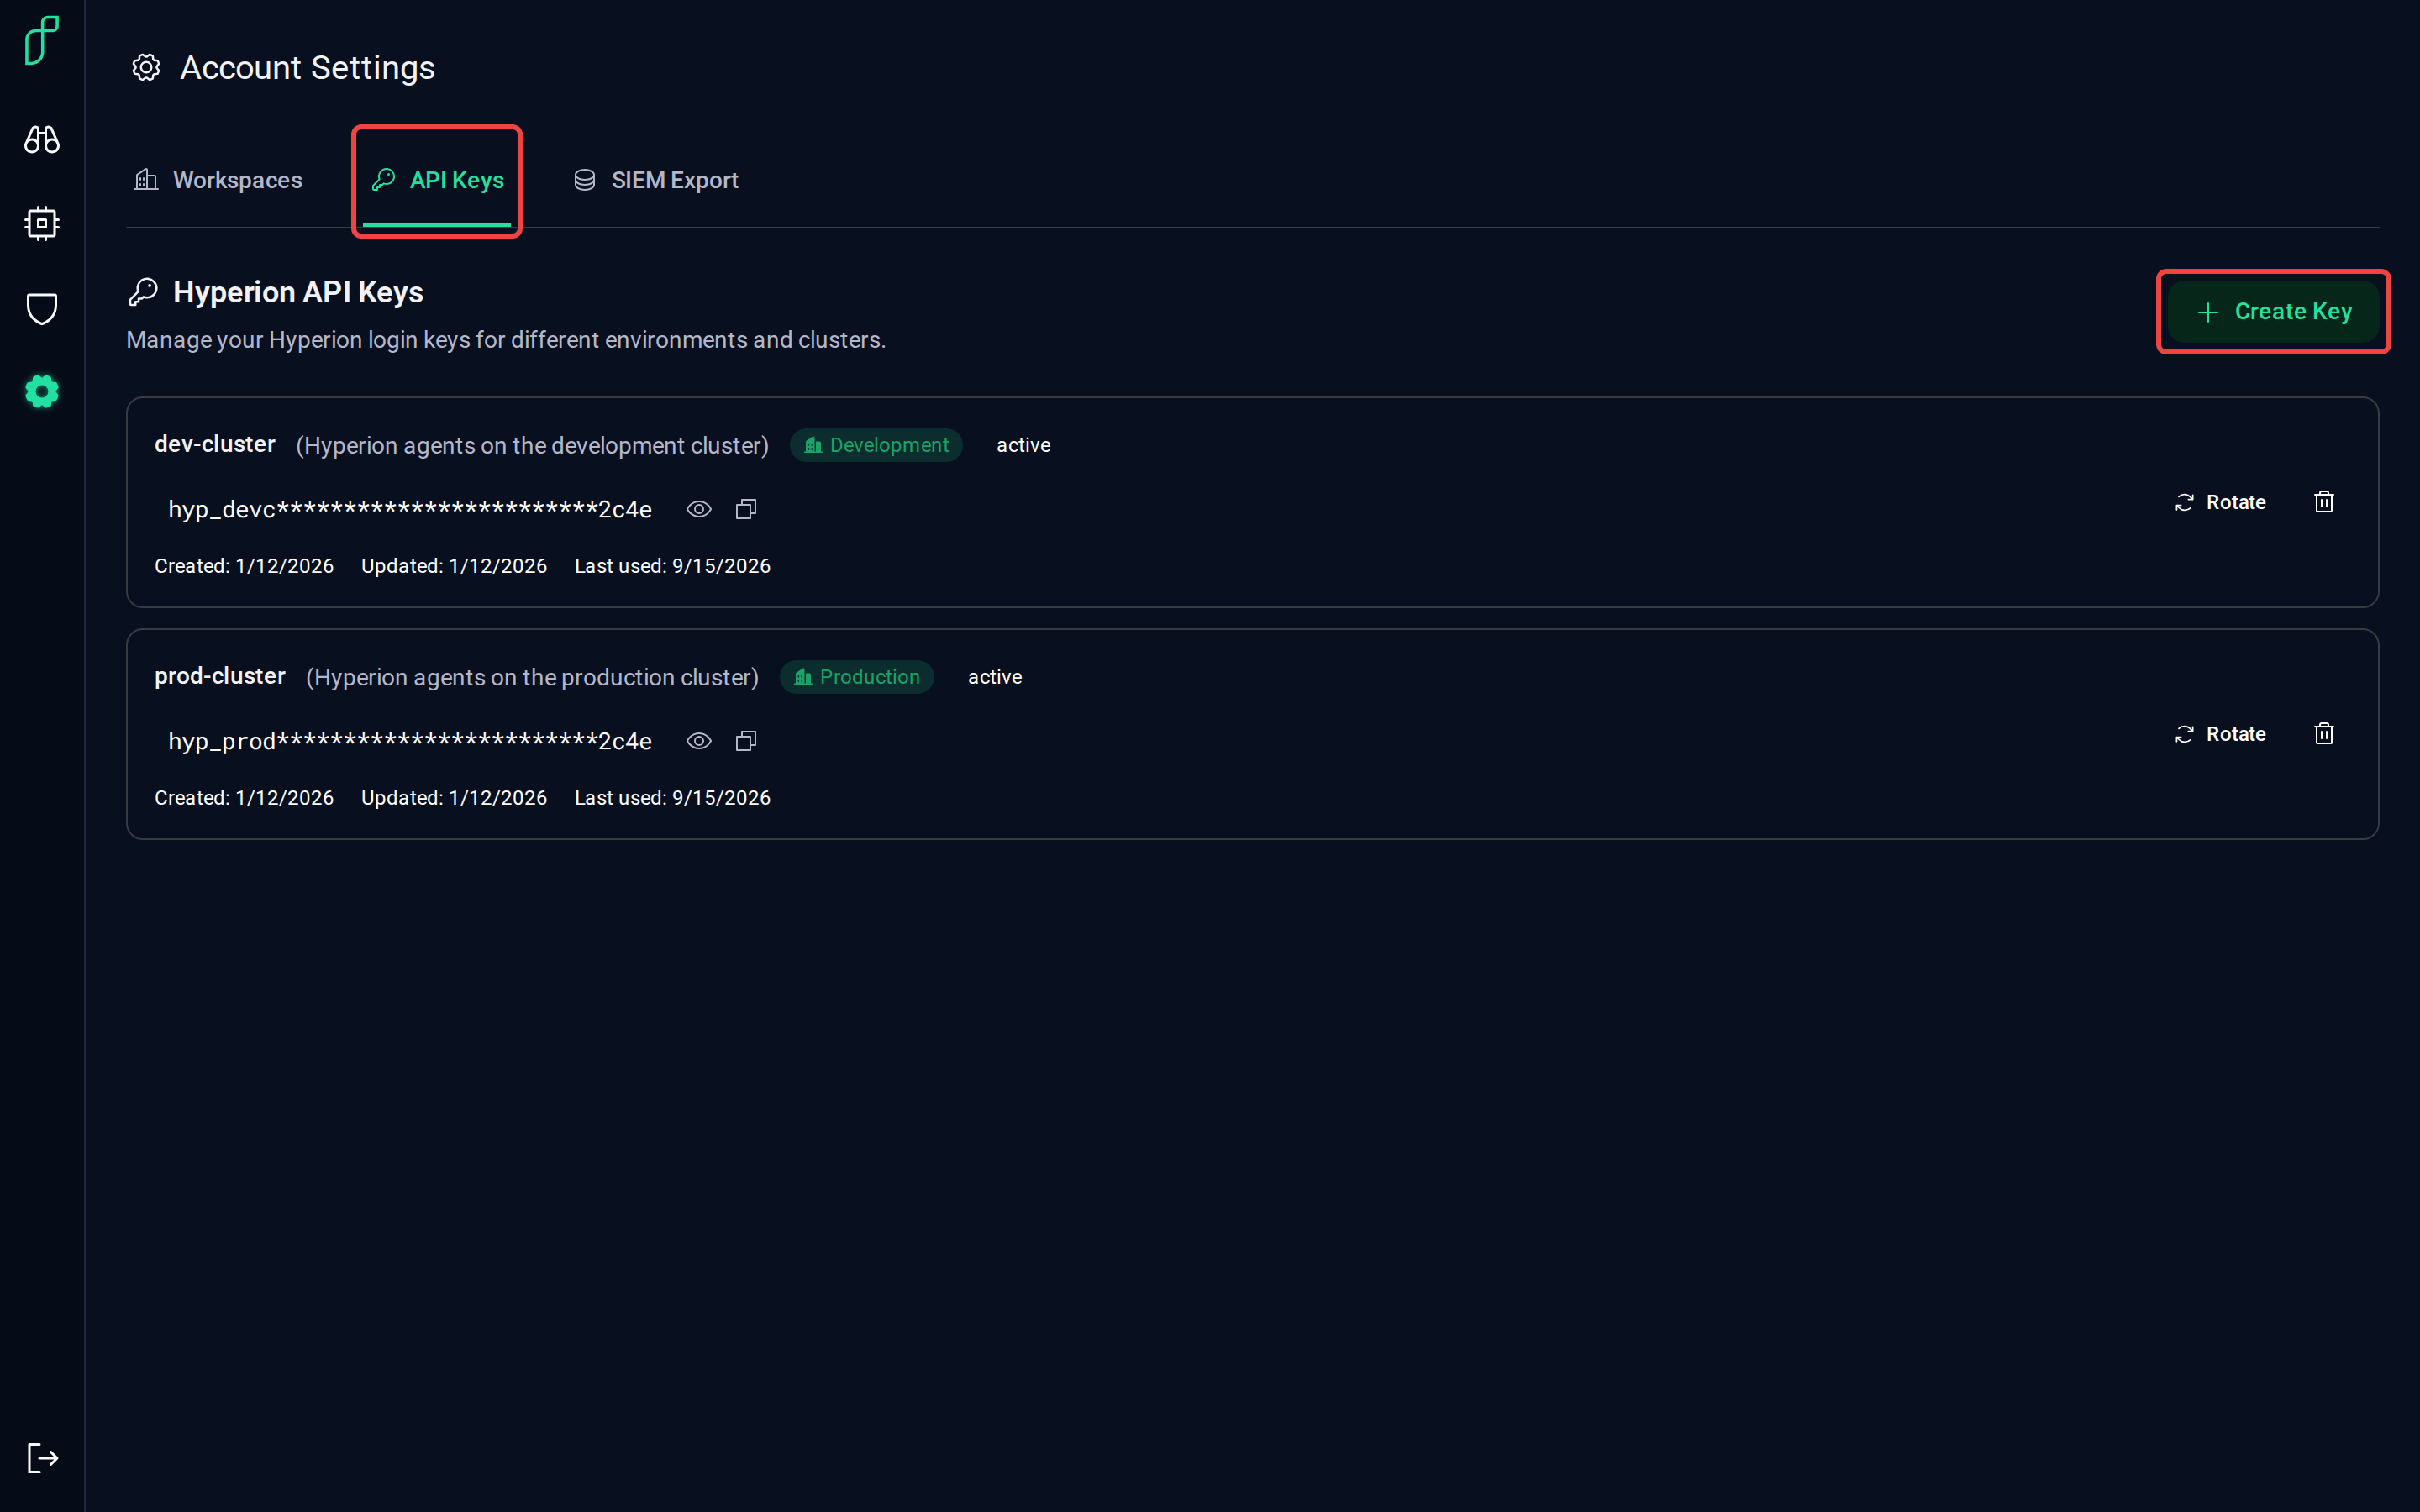Click the active status of prod-cluster
Image resolution: width=2420 pixels, height=1512 pixels.
click(995, 677)
